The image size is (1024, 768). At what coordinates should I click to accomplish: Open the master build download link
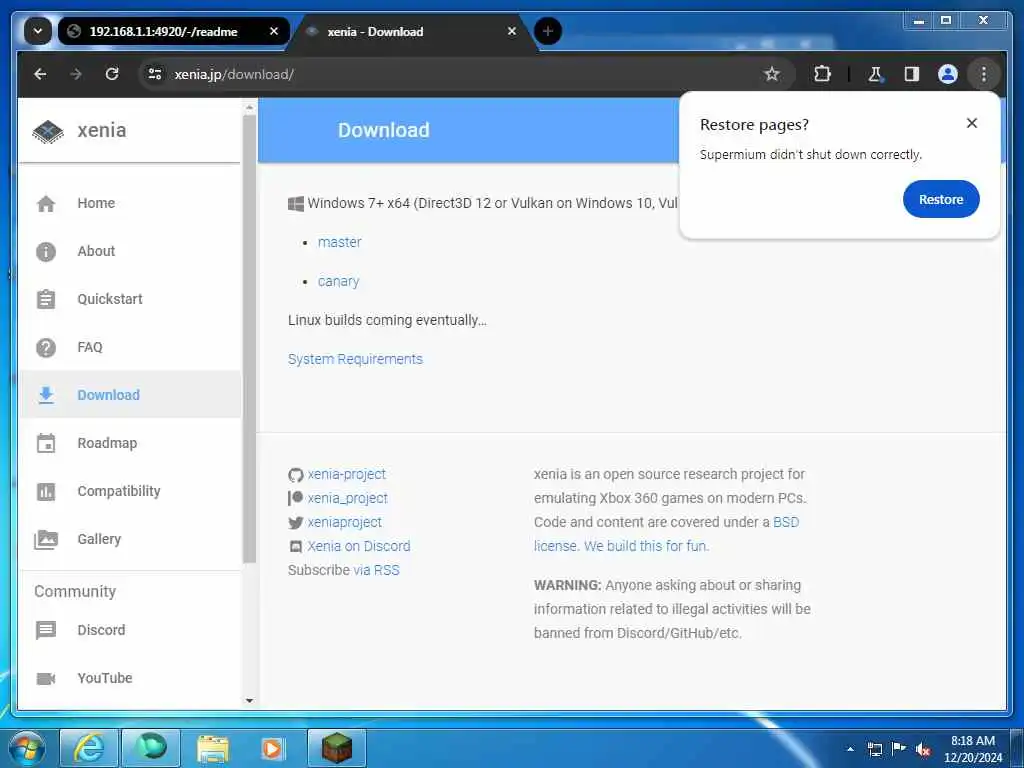[340, 242]
